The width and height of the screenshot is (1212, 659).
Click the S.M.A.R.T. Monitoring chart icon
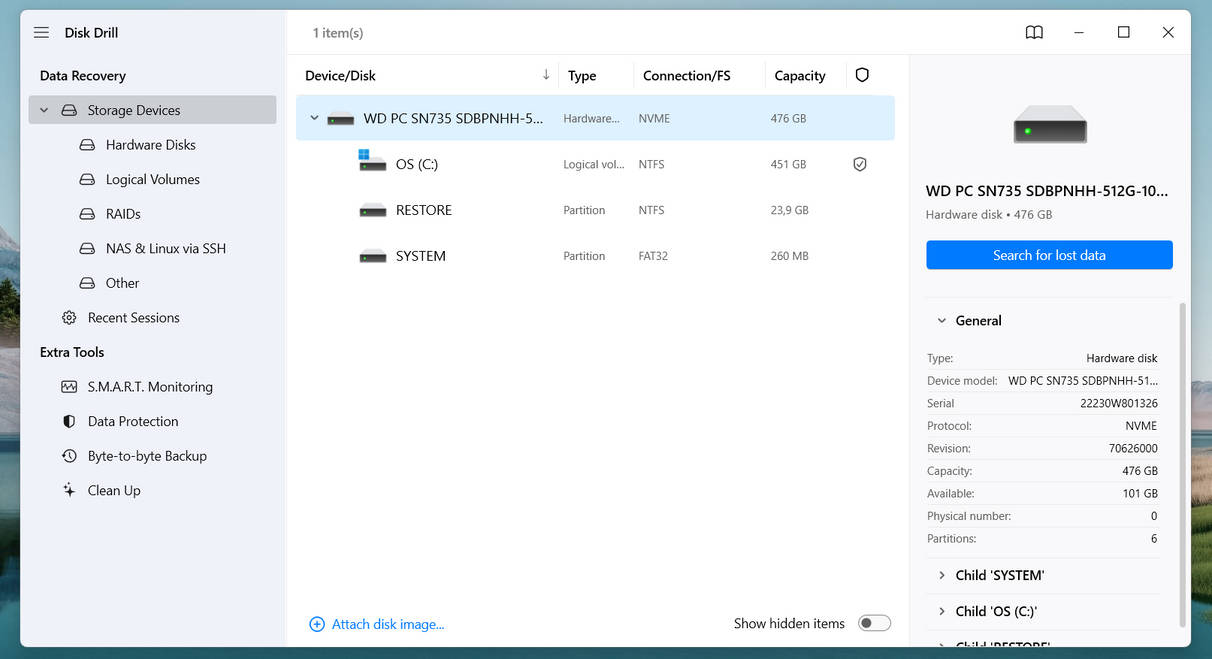click(x=69, y=387)
